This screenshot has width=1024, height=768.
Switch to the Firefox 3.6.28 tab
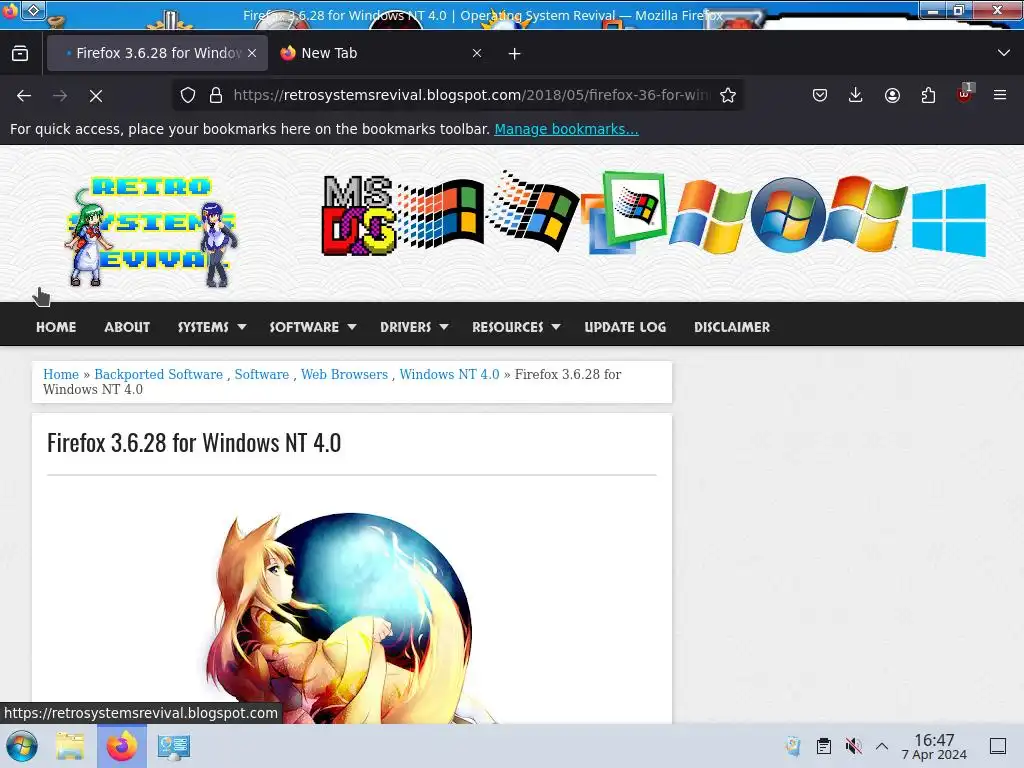[157, 53]
